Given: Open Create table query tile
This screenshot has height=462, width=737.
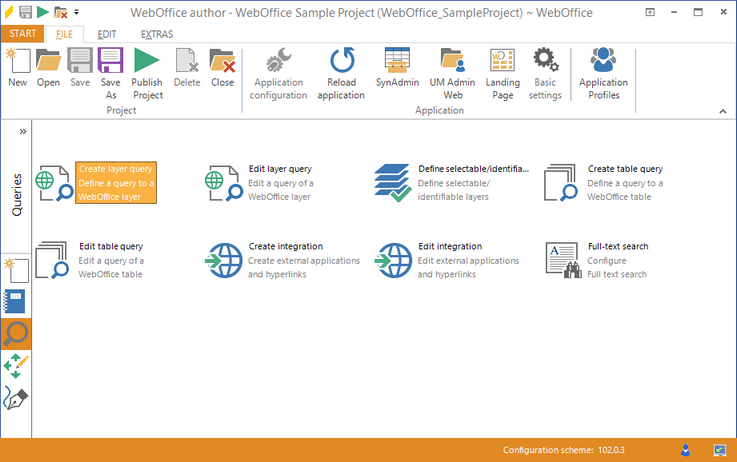Looking at the screenshot, I should (x=604, y=183).
